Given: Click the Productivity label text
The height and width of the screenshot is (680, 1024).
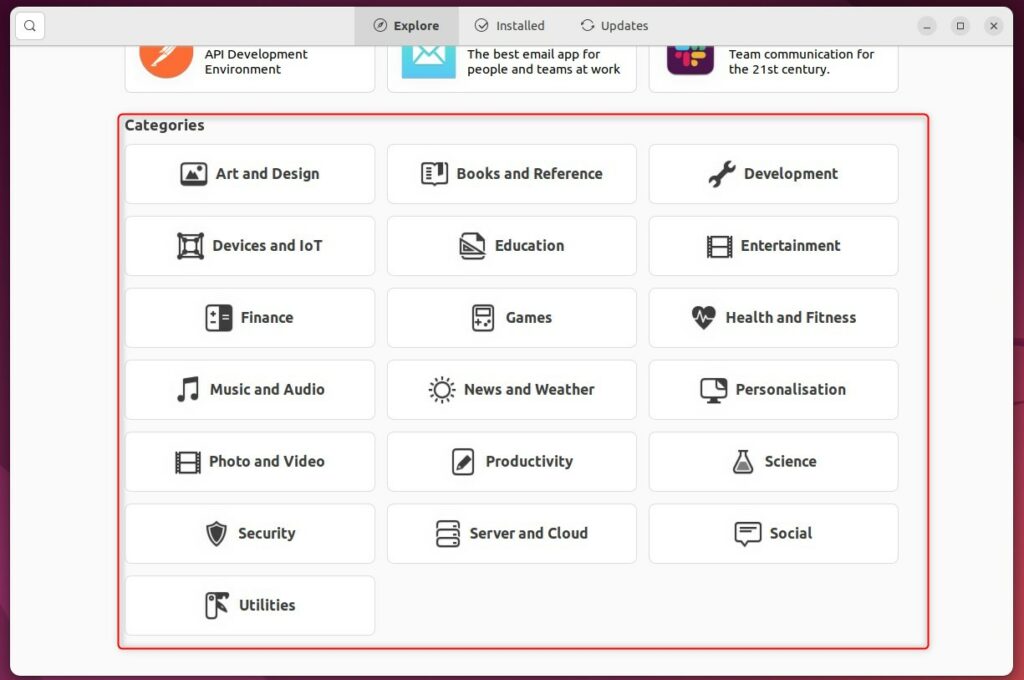Looking at the screenshot, I should coord(530,461).
